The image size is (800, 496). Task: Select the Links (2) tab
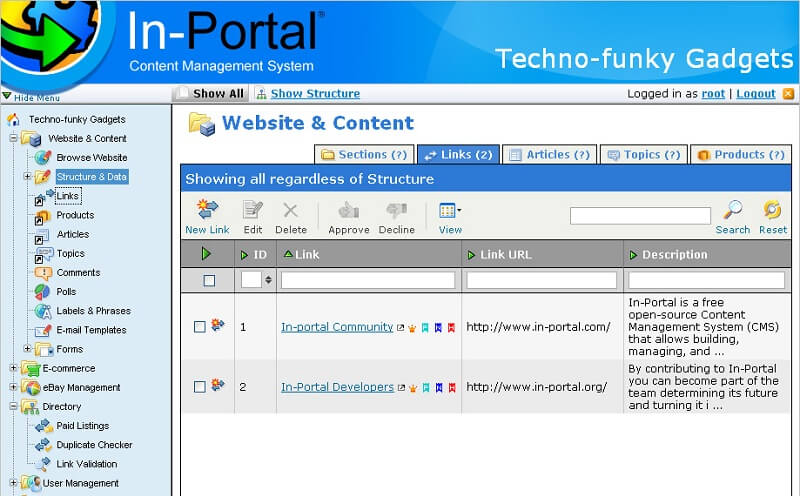(x=459, y=155)
